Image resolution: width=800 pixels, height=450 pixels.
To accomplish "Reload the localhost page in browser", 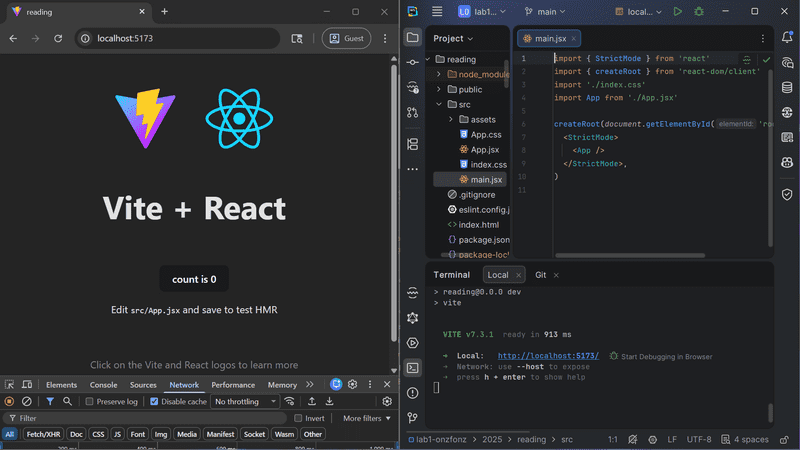I will pos(58,38).
